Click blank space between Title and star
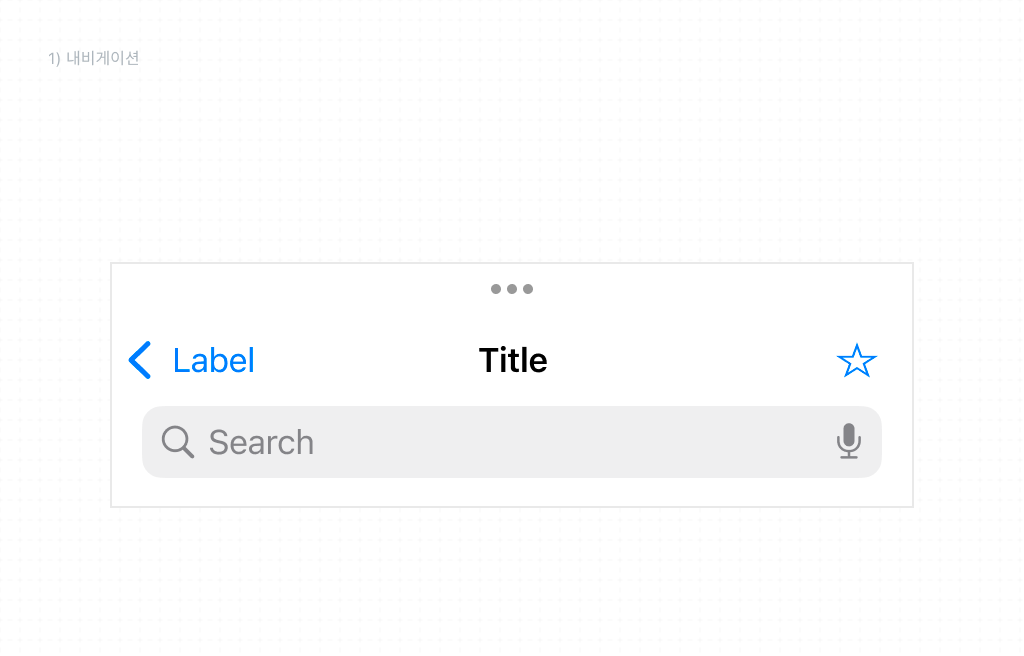Image resolution: width=1024 pixels, height=656 pixels. coord(690,360)
